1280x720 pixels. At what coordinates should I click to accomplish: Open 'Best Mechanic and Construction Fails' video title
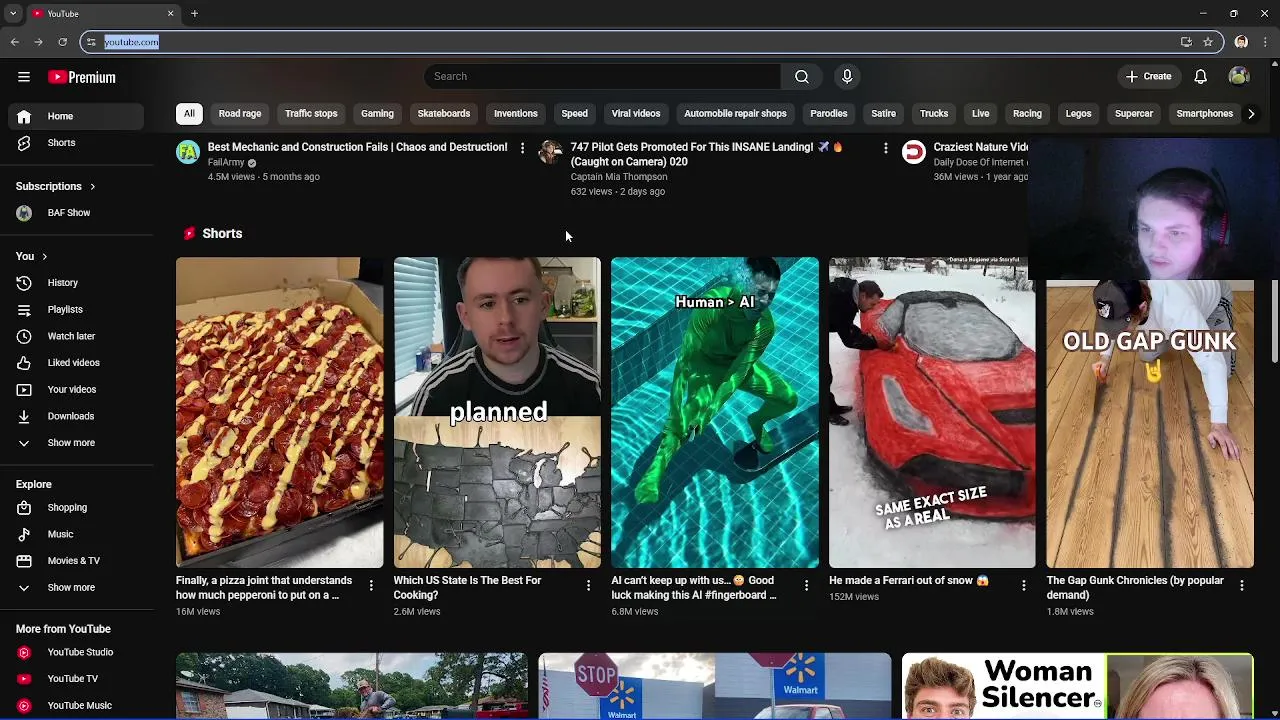[x=357, y=147]
